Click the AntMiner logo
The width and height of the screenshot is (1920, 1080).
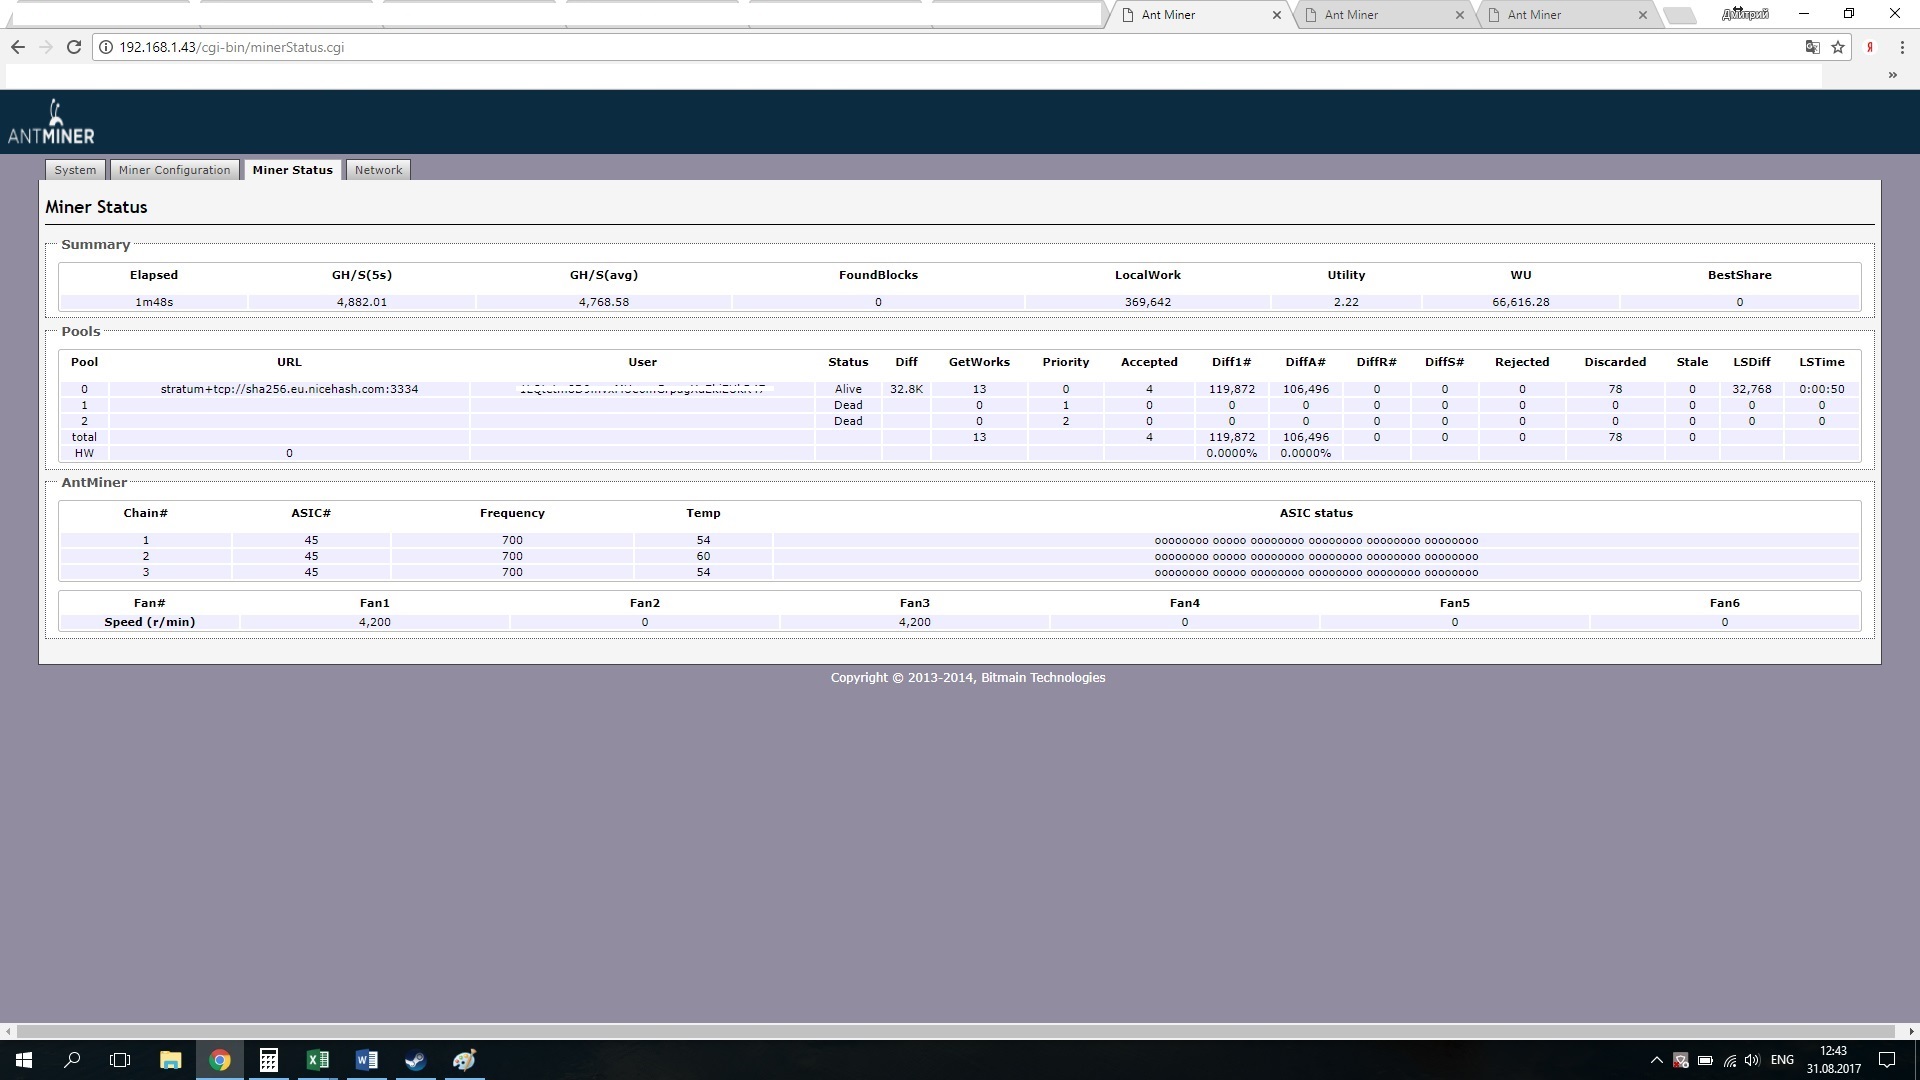pyautogui.click(x=51, y=122)
